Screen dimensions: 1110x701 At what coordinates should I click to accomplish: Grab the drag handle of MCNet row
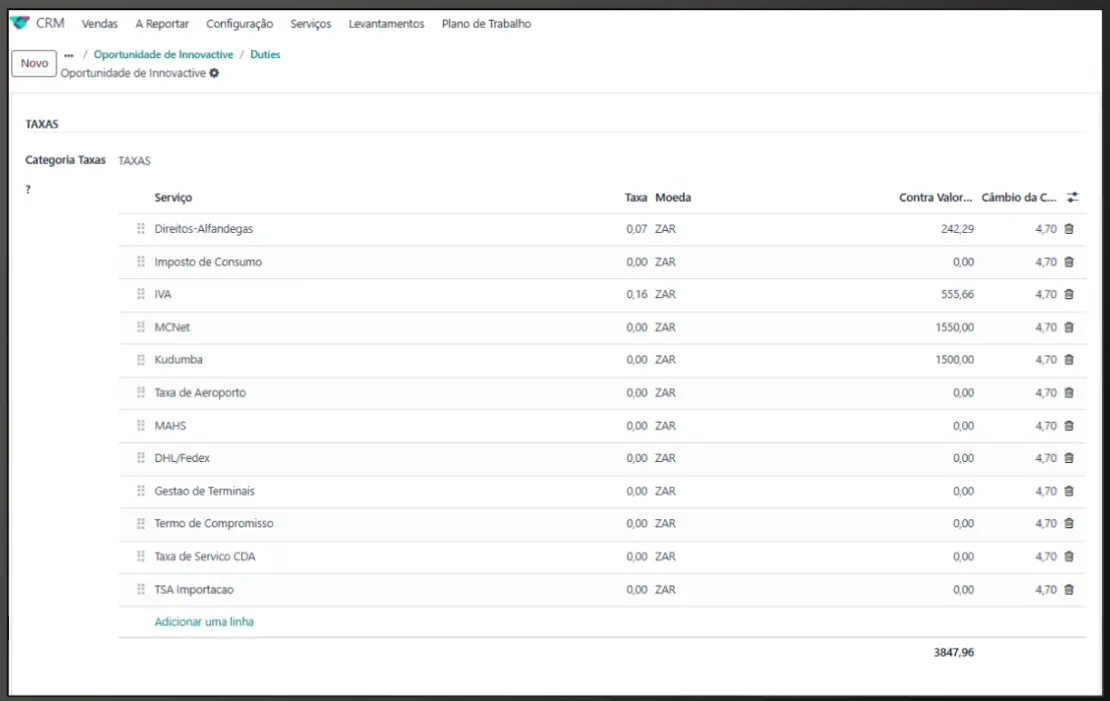[141, 327]
